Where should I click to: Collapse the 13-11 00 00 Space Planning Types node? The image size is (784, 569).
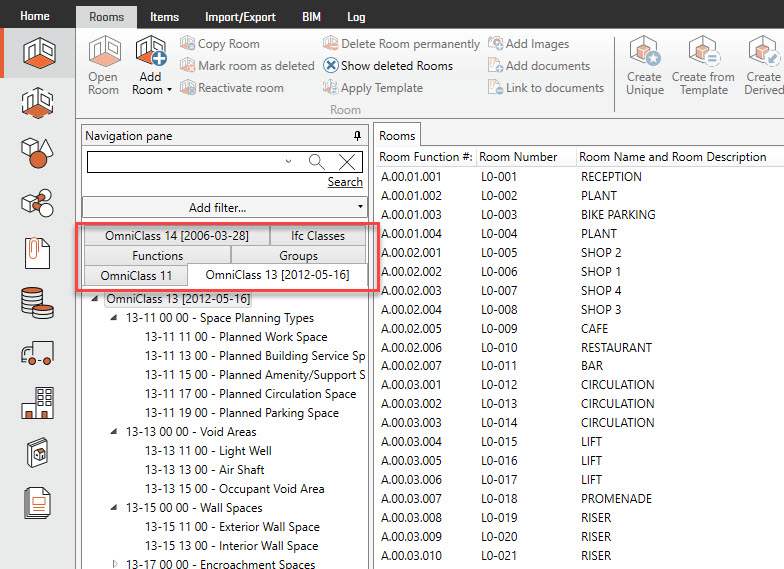[113, 318]
